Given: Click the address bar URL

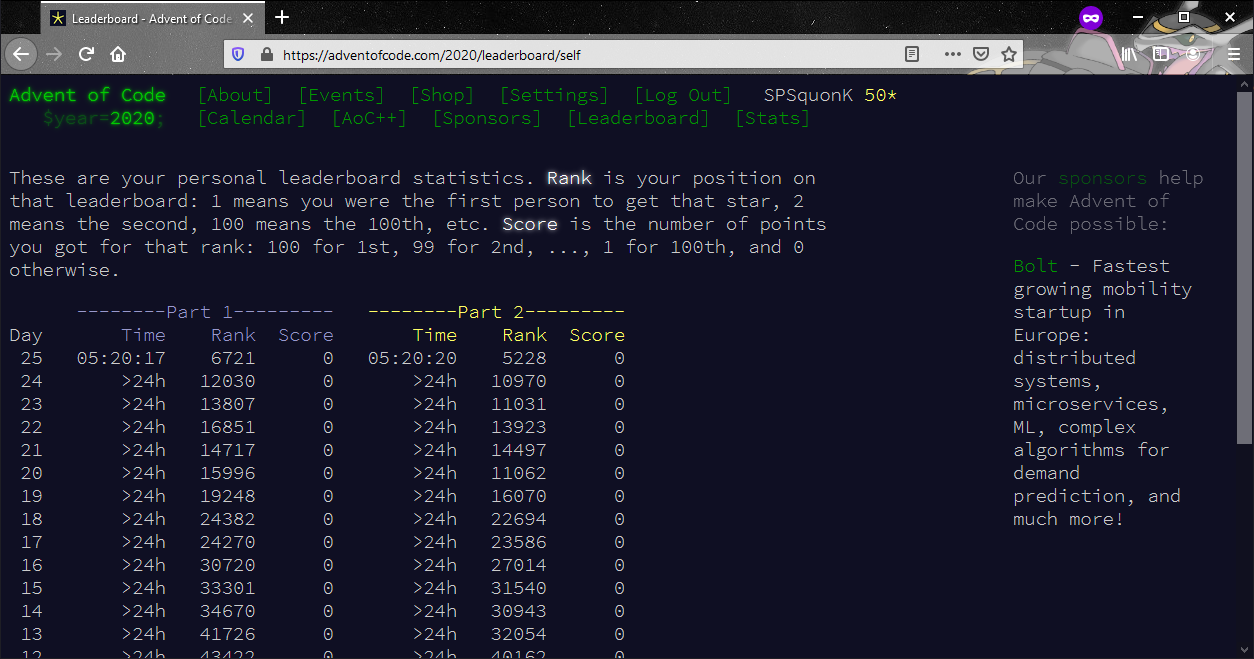Looking at the screenshot, I should (x=432, y=55).
